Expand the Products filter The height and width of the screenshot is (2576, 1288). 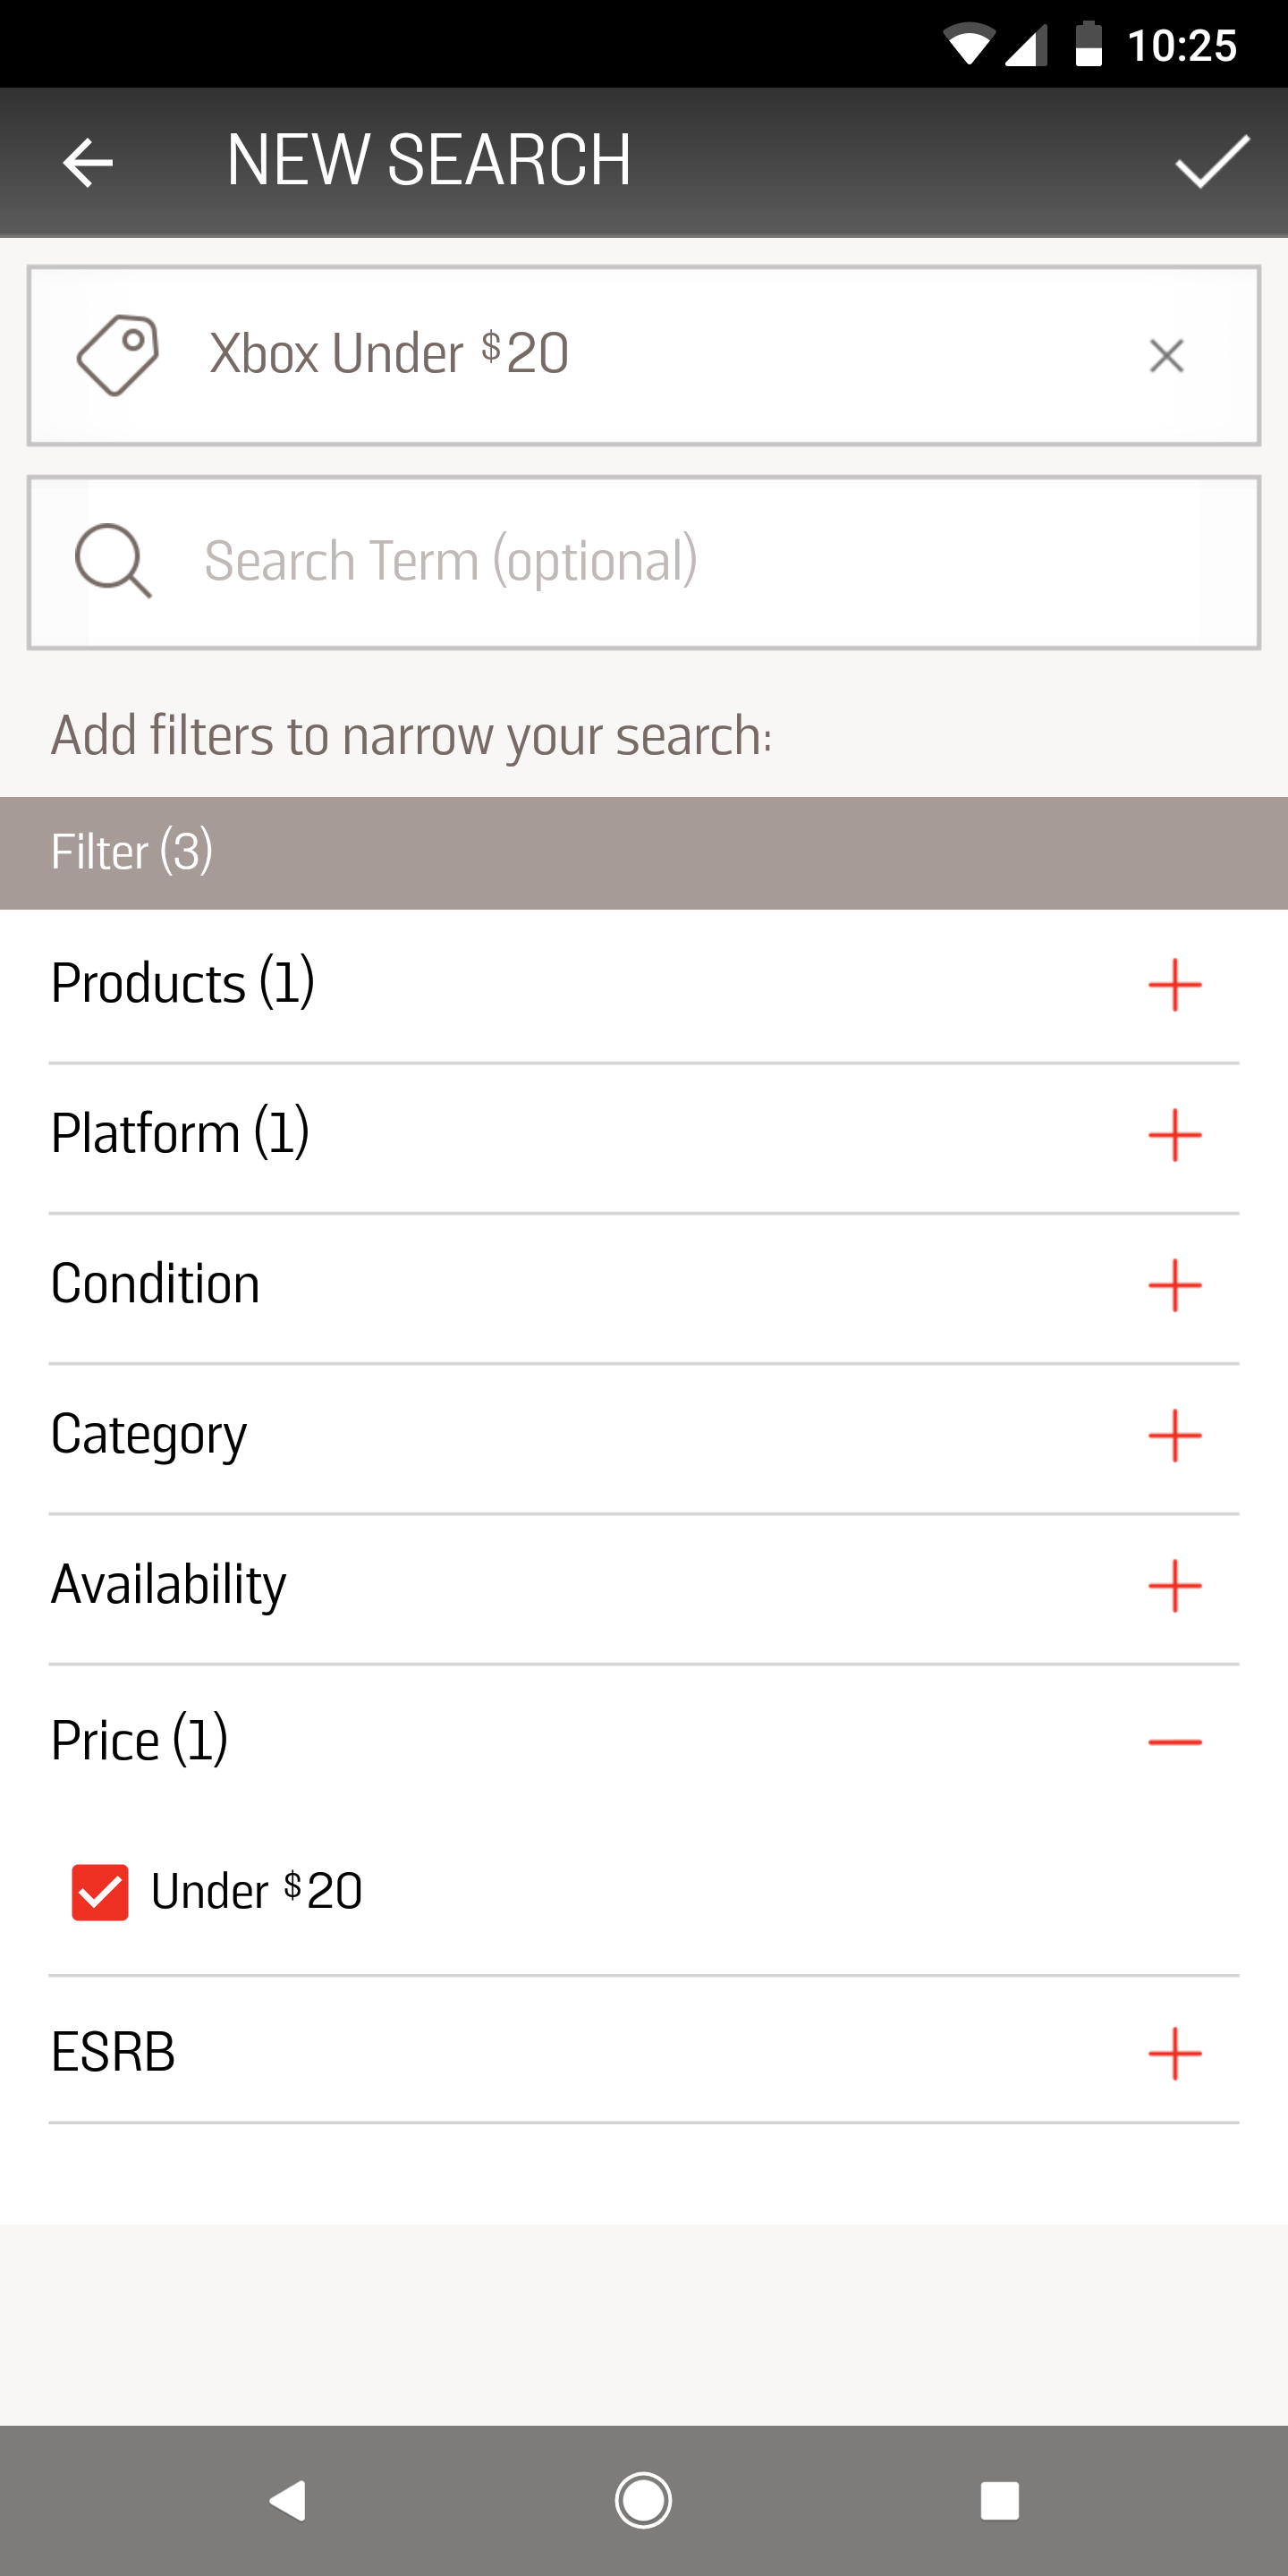tap(1174, 985)
